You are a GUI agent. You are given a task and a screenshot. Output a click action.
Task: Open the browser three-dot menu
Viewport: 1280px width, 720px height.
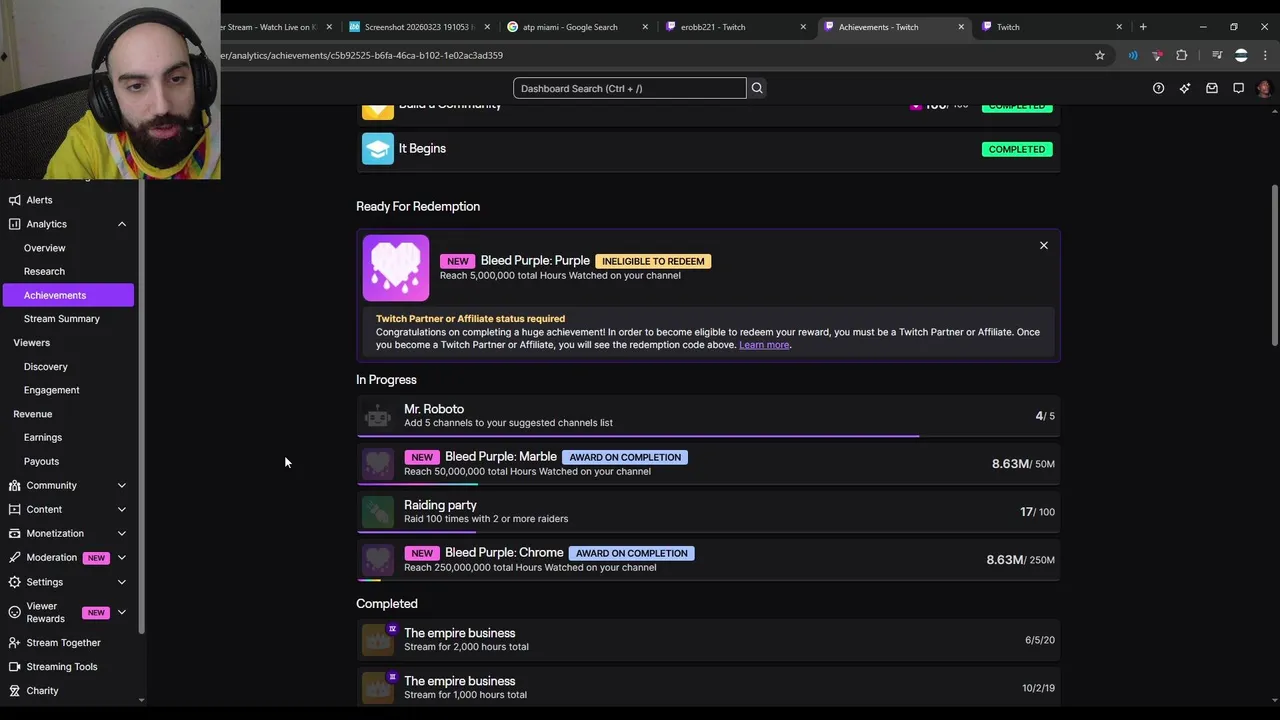pos(1265,55)
